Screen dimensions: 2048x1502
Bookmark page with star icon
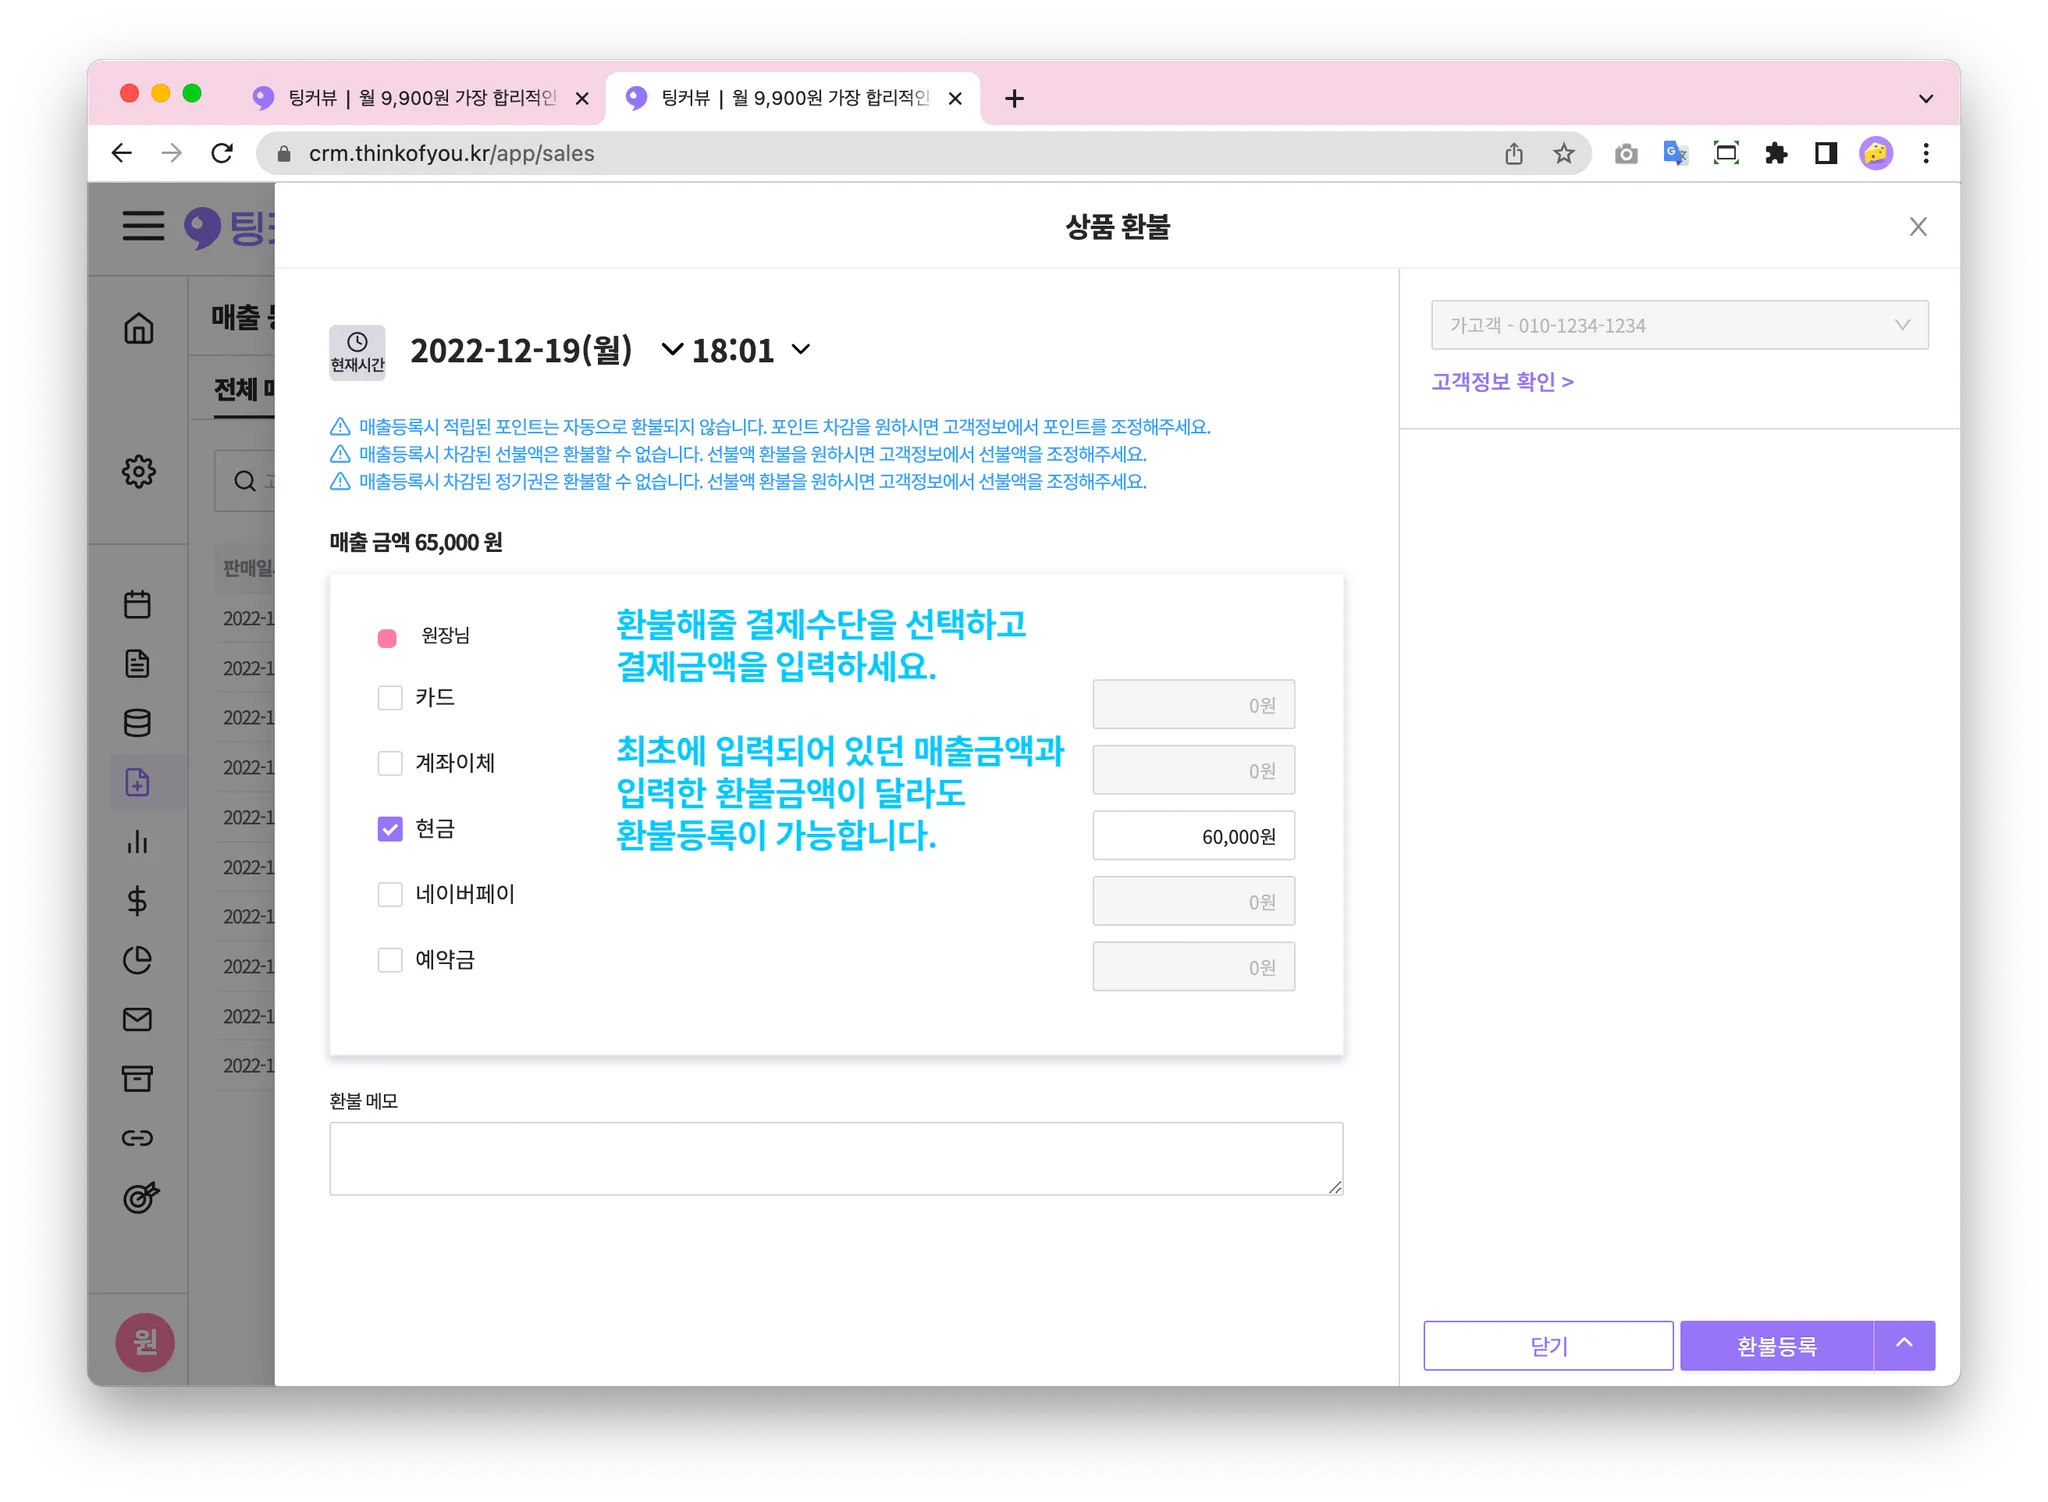pyautogui.click(x=1564, y=153)
